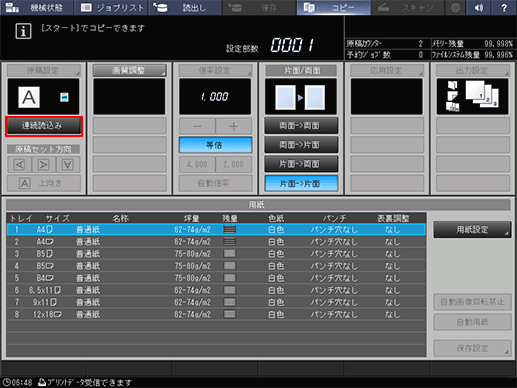Image resolution: width=517 pixels, height=388 pixels.
Task: Increase magnification with plus button
Action: point(234,126)
